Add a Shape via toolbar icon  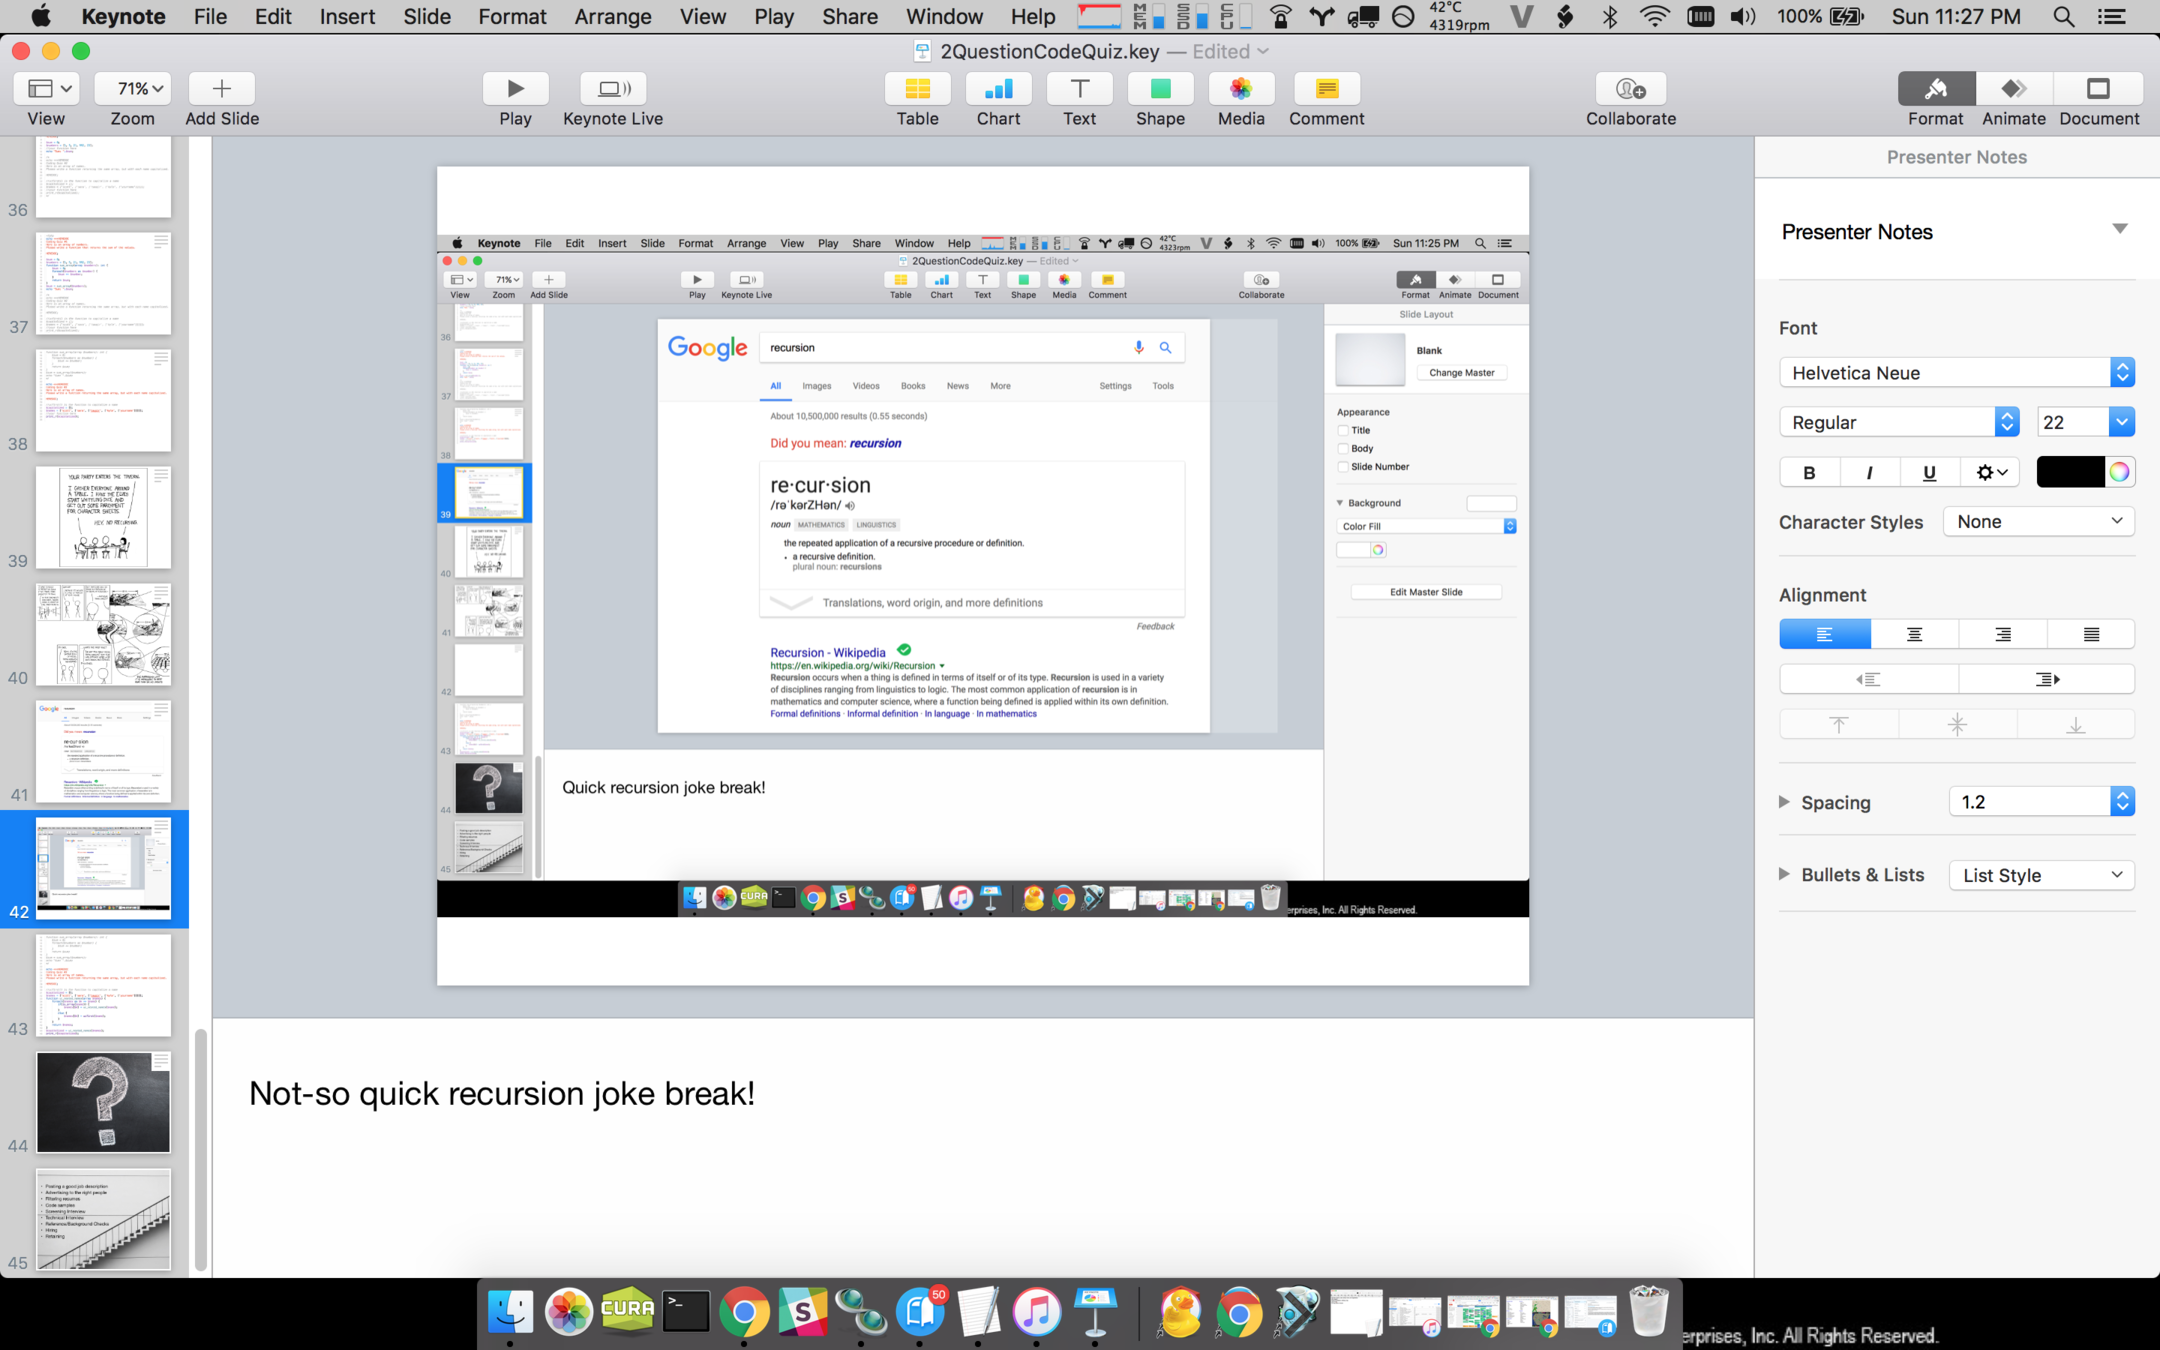point(1160,89)
